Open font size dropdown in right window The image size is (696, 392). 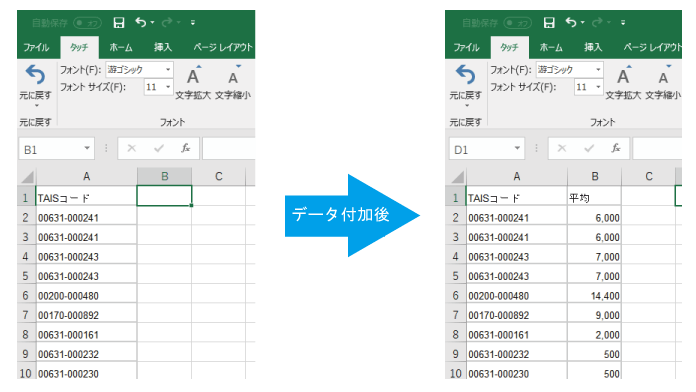pyautogui.click(x=598, y=87)
